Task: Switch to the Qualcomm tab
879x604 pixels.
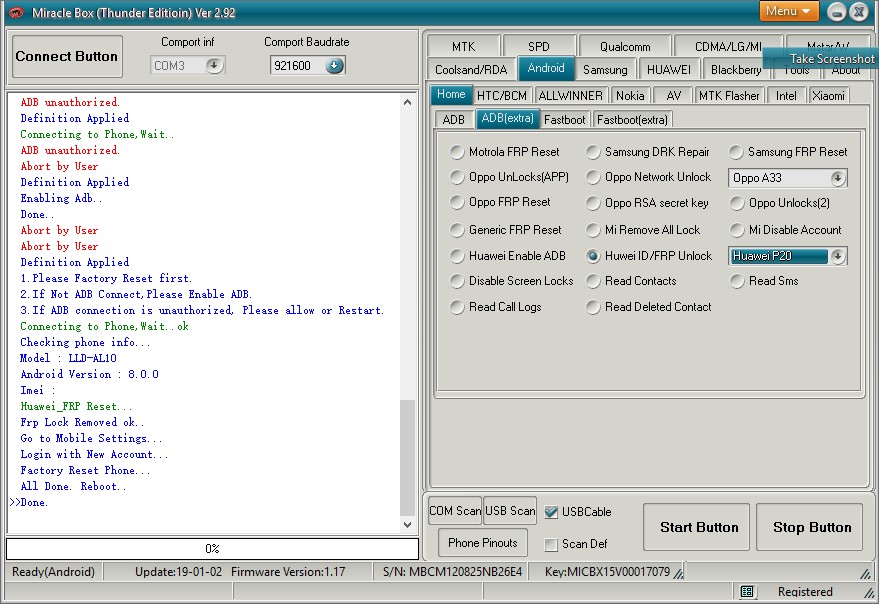Action: point(625,47)
